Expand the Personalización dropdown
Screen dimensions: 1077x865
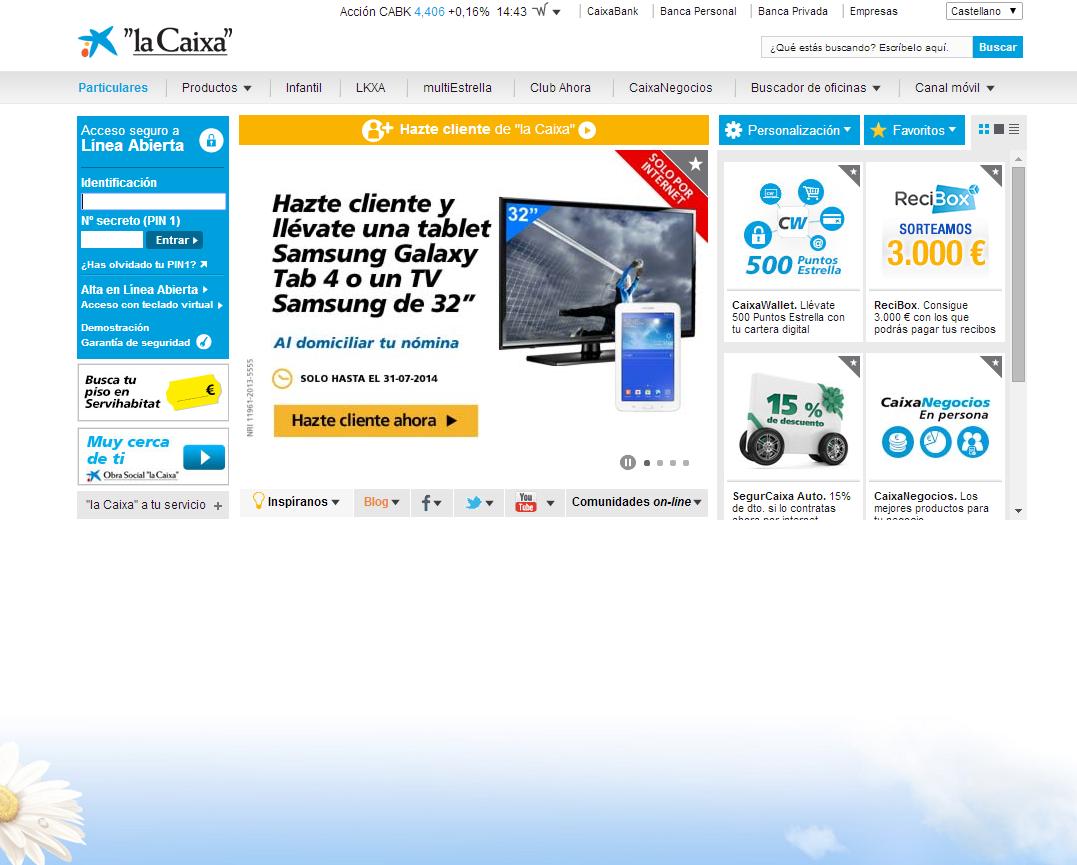pyautogui.click(x=789, y=130)
